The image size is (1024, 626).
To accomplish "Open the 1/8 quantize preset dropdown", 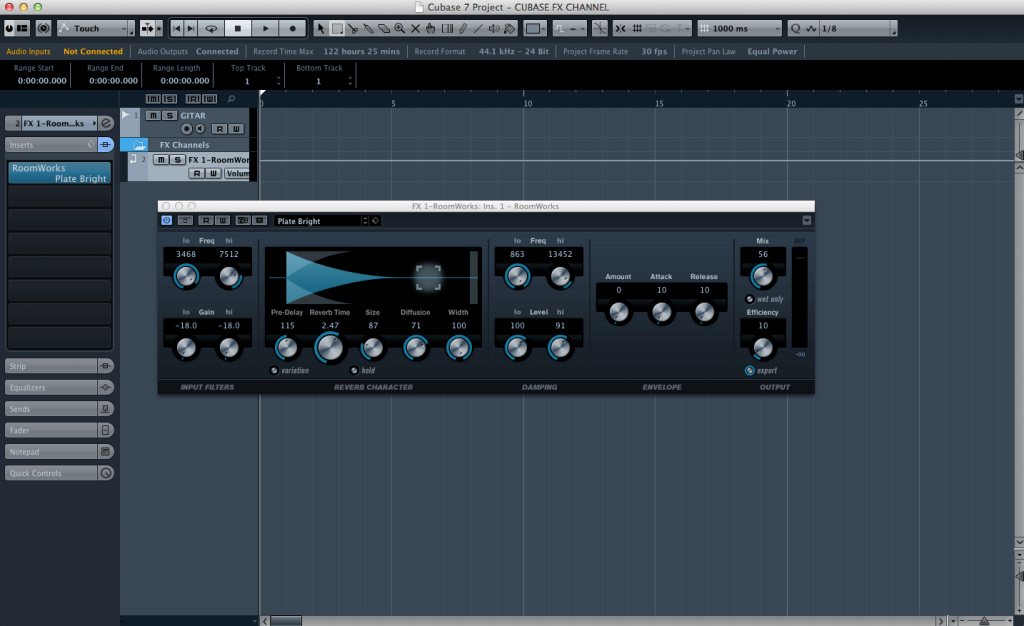I will point(858,29).
